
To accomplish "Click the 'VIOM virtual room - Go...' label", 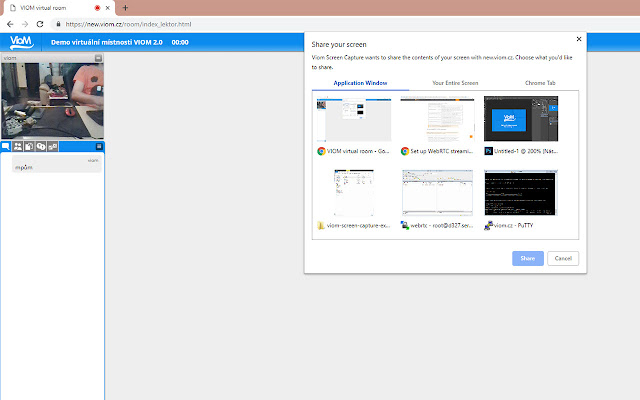I will point(358,151).
